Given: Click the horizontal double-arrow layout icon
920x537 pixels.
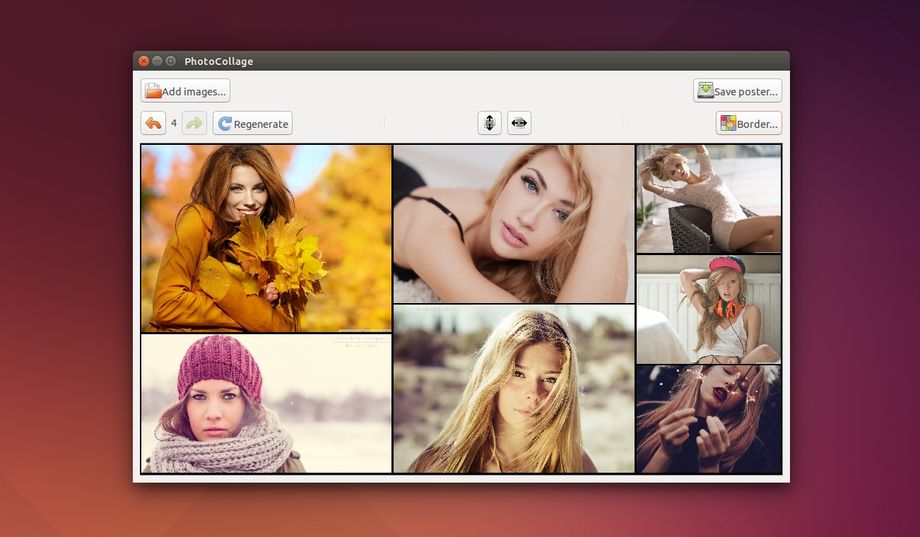Looking at the screenshot, I should [x=519, y=123].
